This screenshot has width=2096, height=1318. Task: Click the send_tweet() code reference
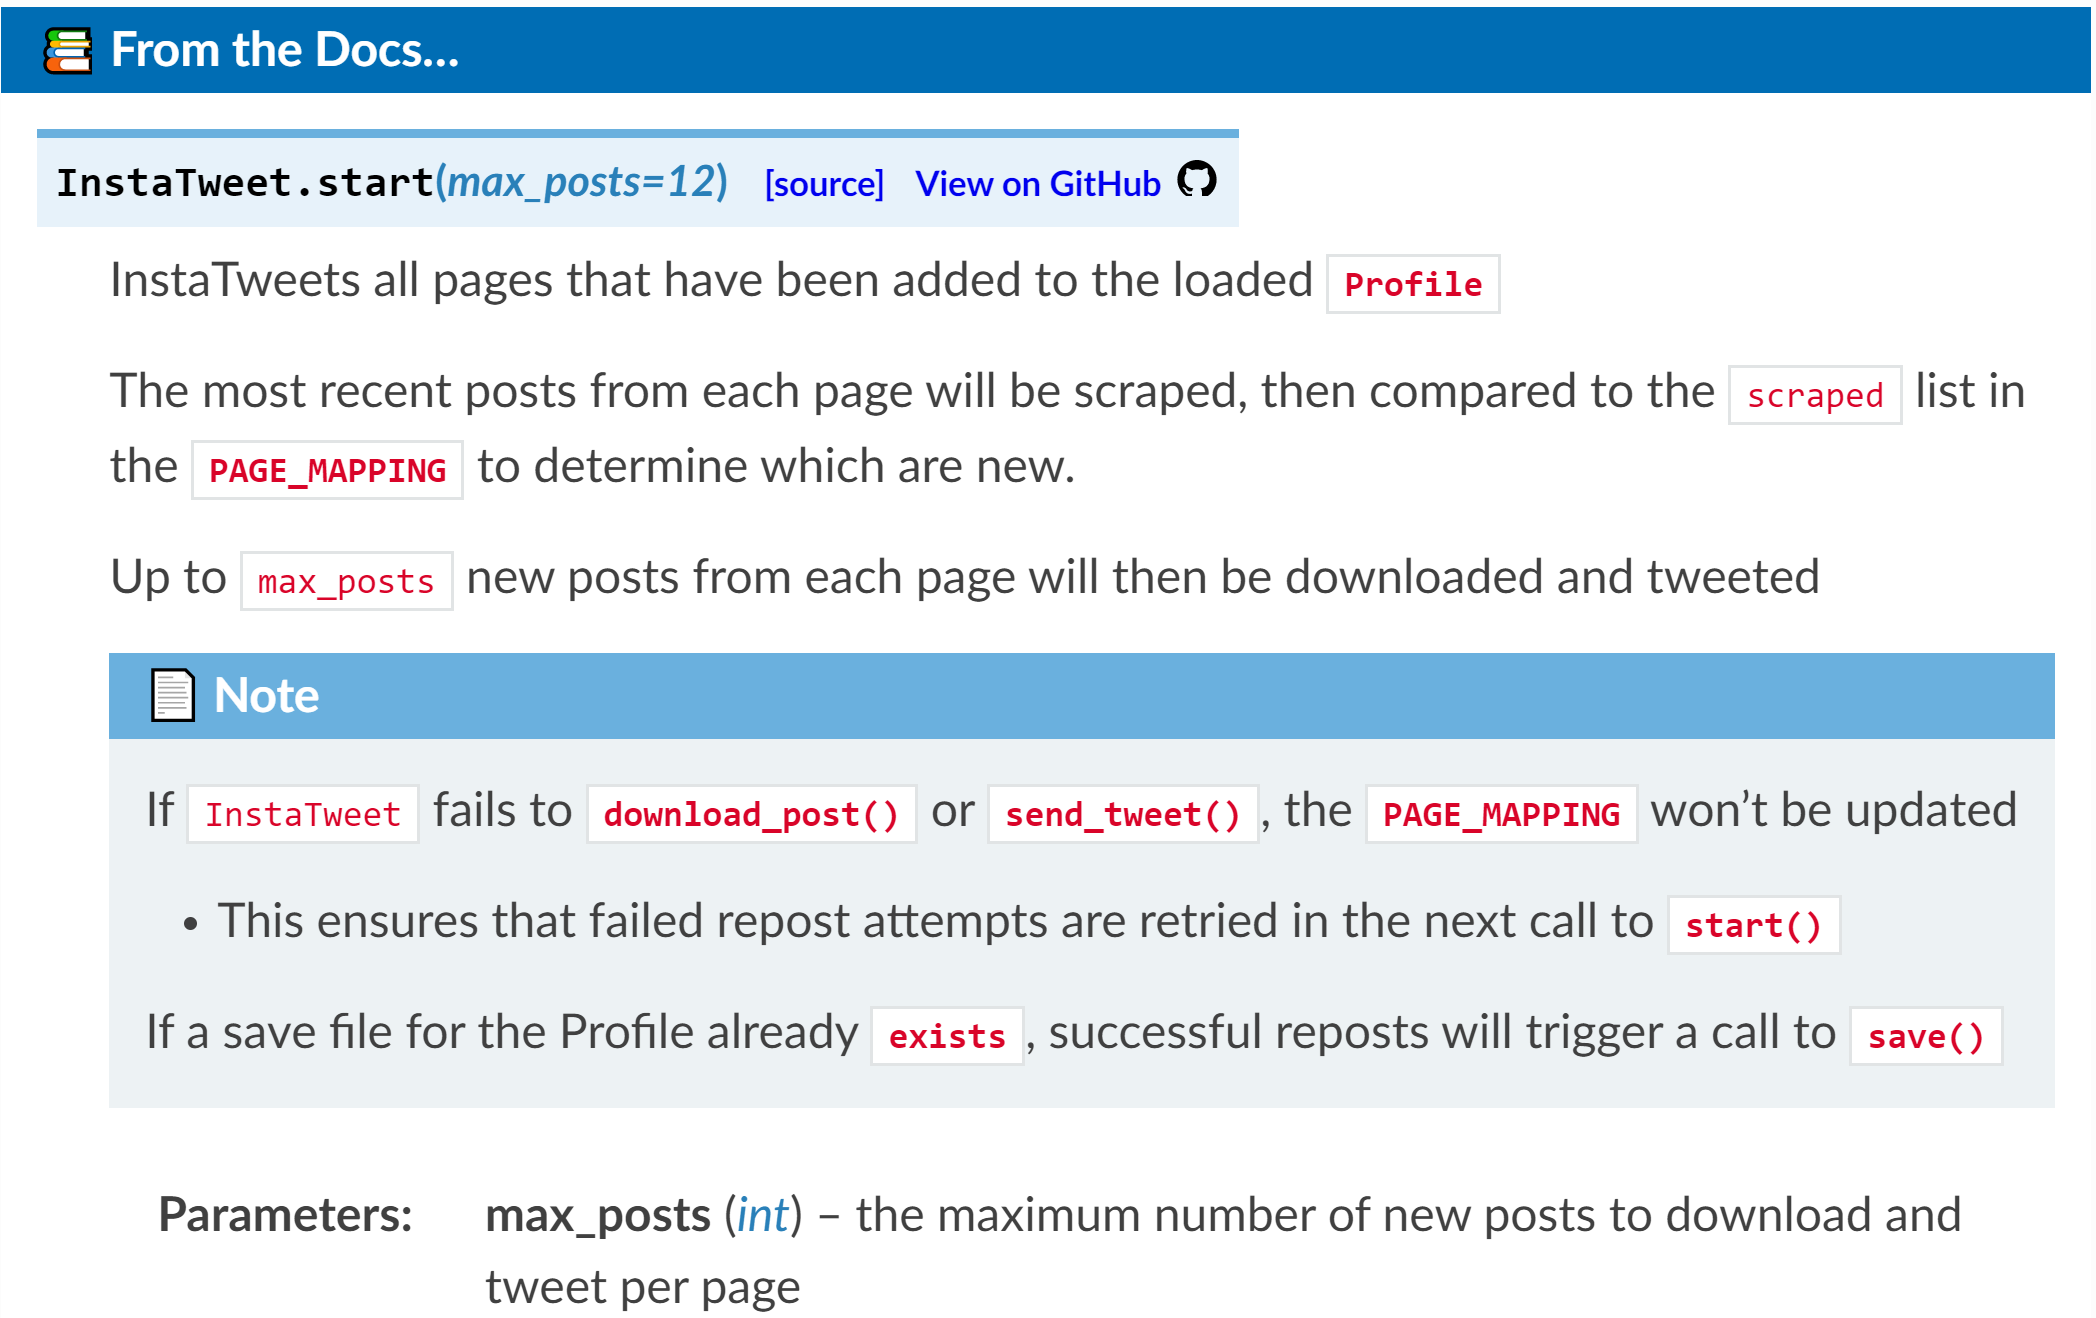coord(1122,814)
